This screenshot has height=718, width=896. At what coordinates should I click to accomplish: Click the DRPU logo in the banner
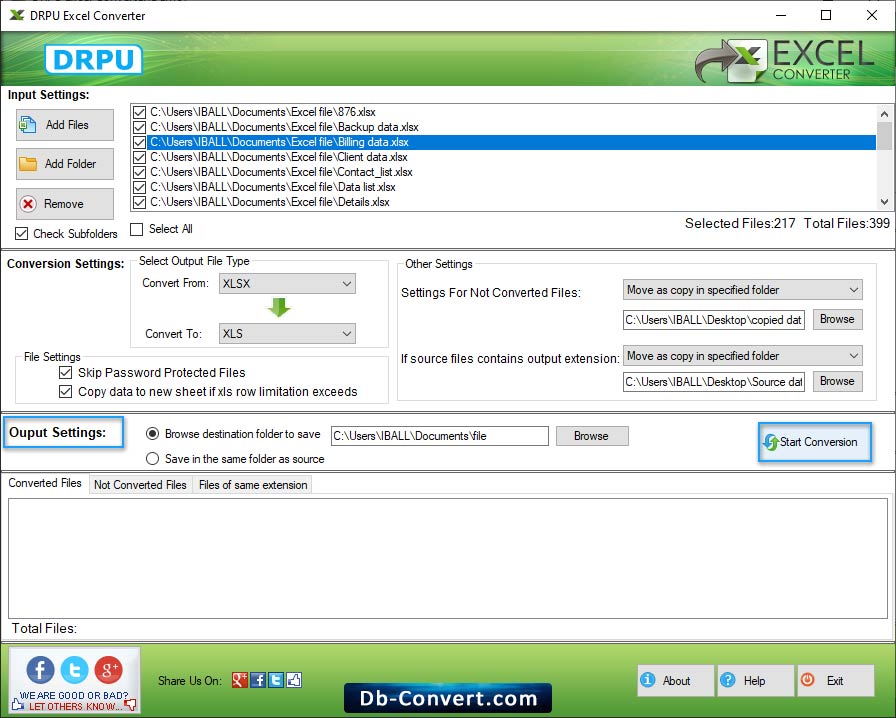click(94, 59)
